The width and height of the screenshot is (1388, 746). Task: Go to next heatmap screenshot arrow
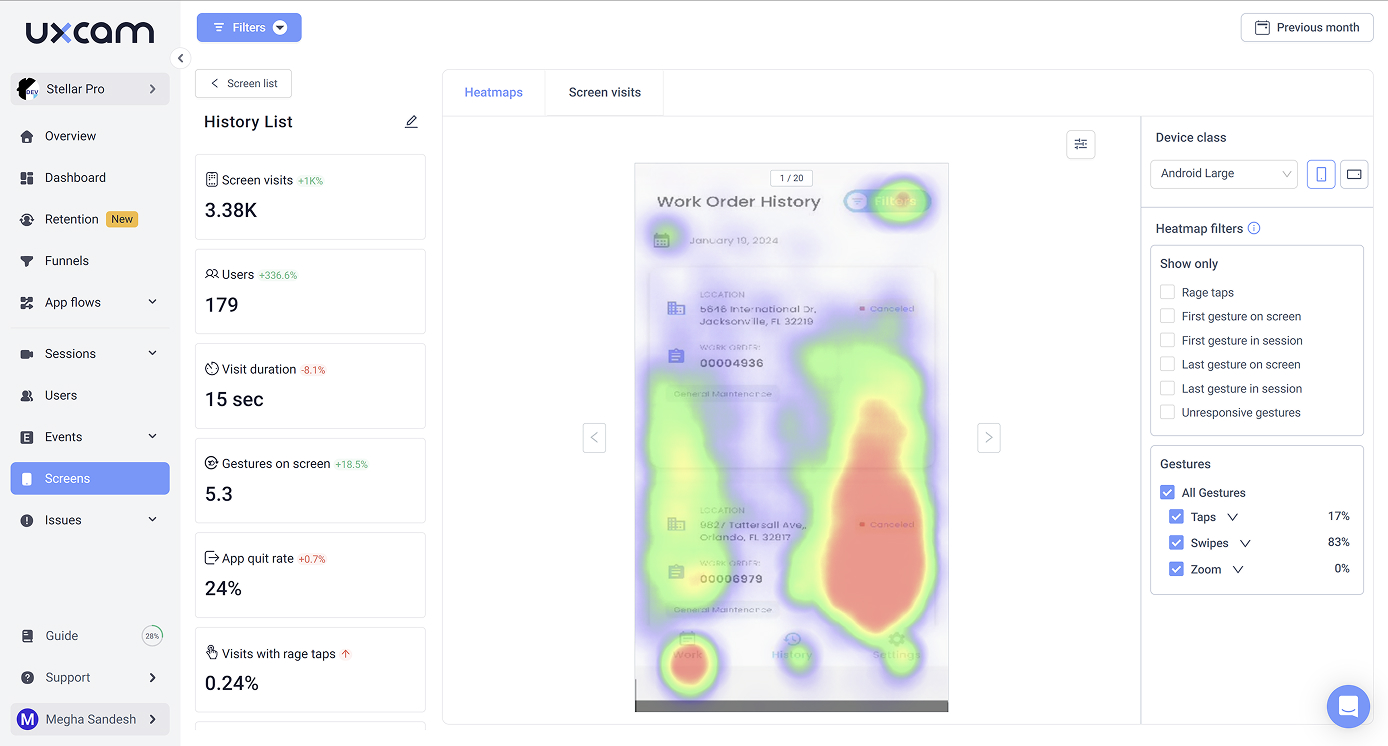pos(988,437)
